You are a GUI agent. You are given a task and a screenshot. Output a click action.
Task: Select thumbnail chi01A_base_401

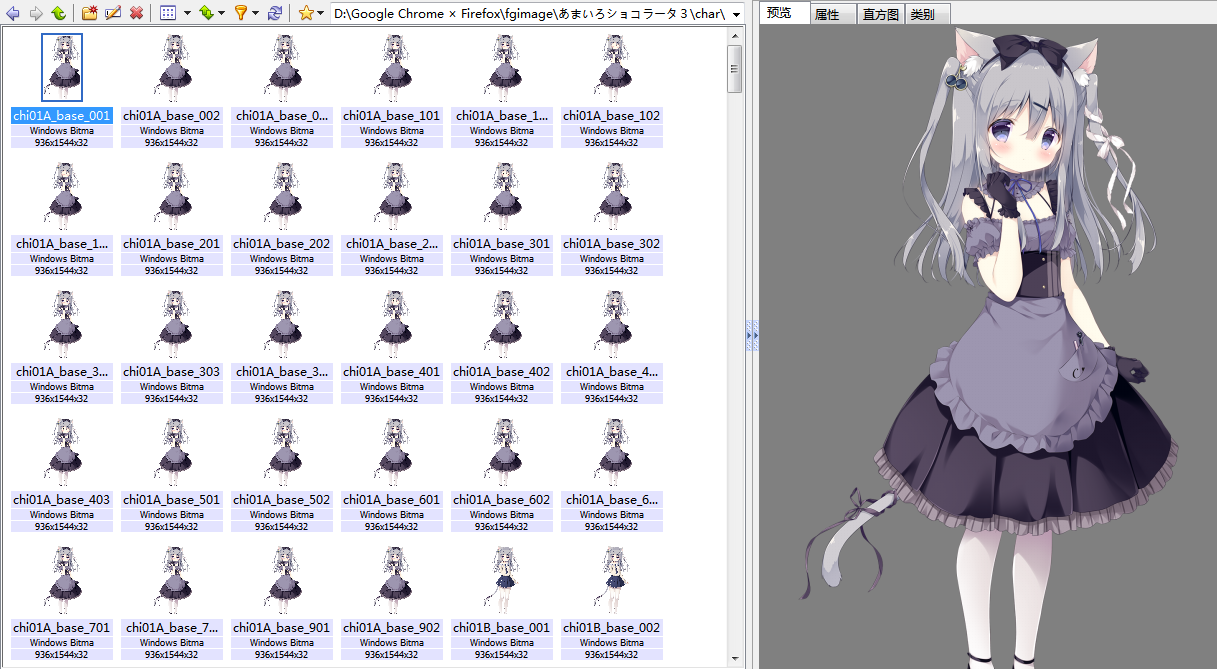click(x=392, y=323)
